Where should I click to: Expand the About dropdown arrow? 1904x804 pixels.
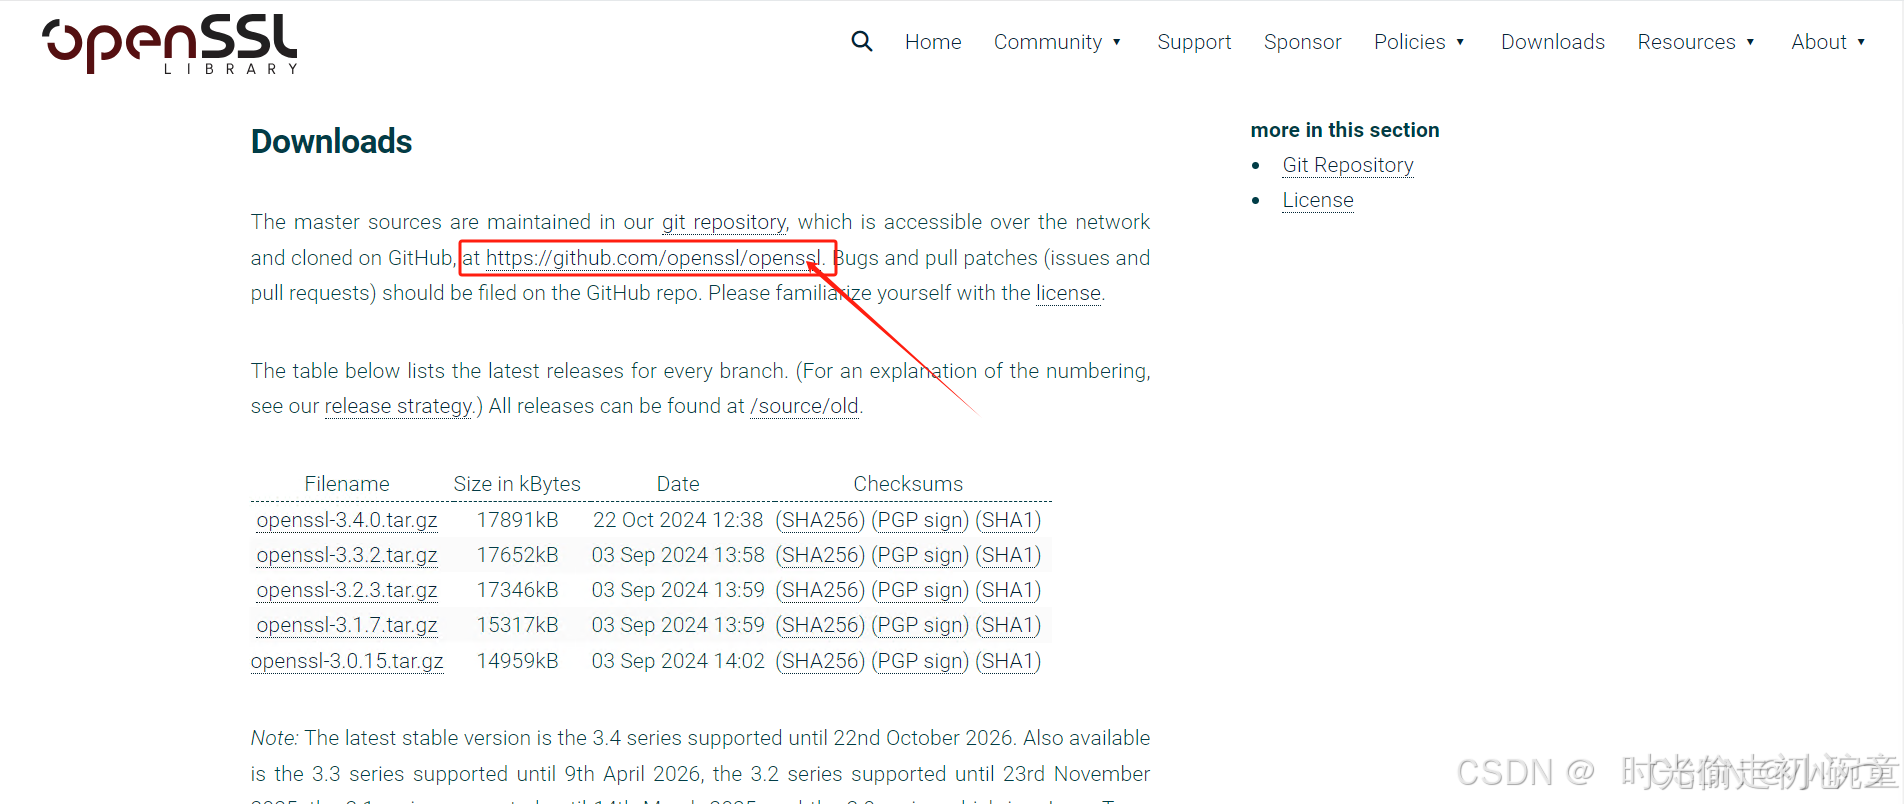point(1861,42)
